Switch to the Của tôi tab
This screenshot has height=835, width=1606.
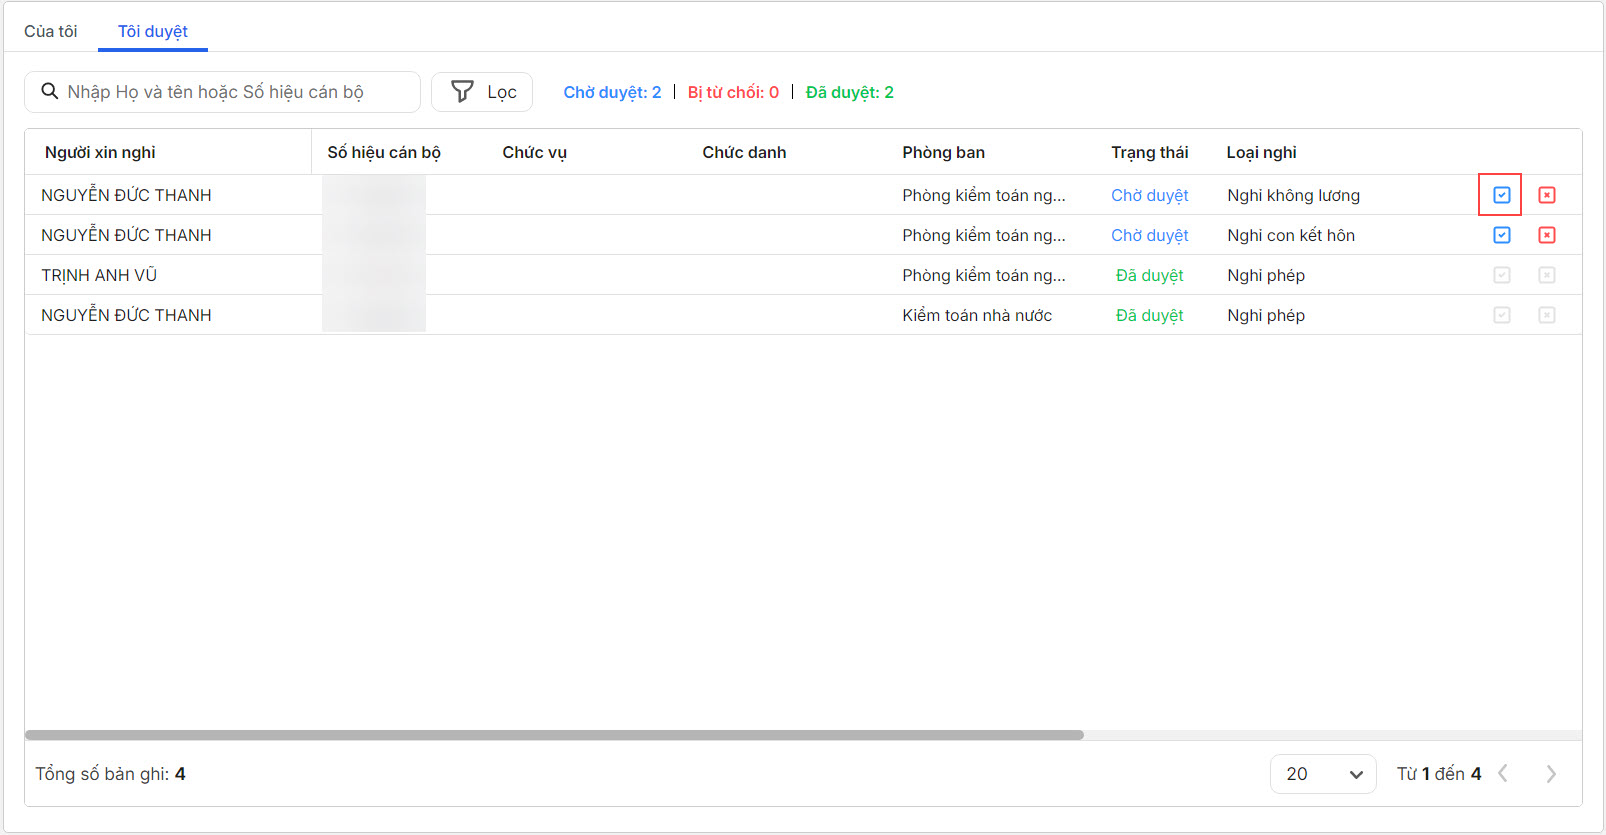coord(51,31)
